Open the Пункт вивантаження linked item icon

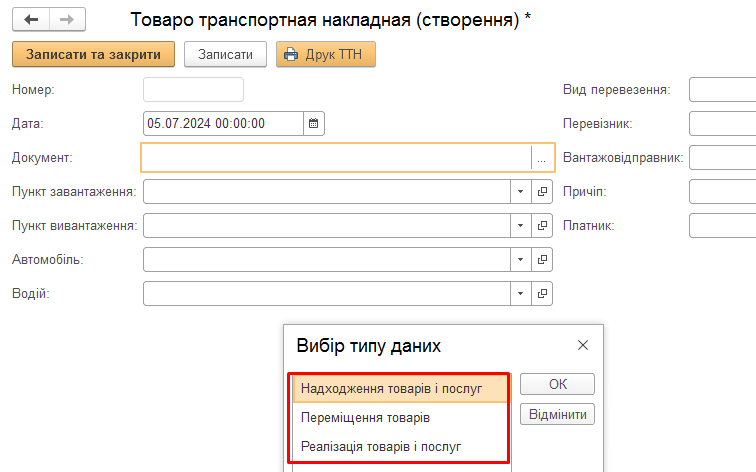(543, 226)
